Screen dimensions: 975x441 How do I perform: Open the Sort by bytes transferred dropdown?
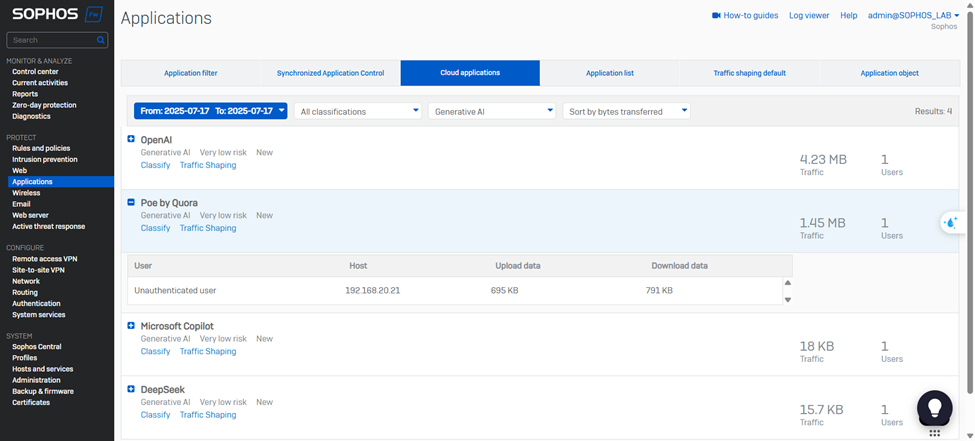pos(626,111)
